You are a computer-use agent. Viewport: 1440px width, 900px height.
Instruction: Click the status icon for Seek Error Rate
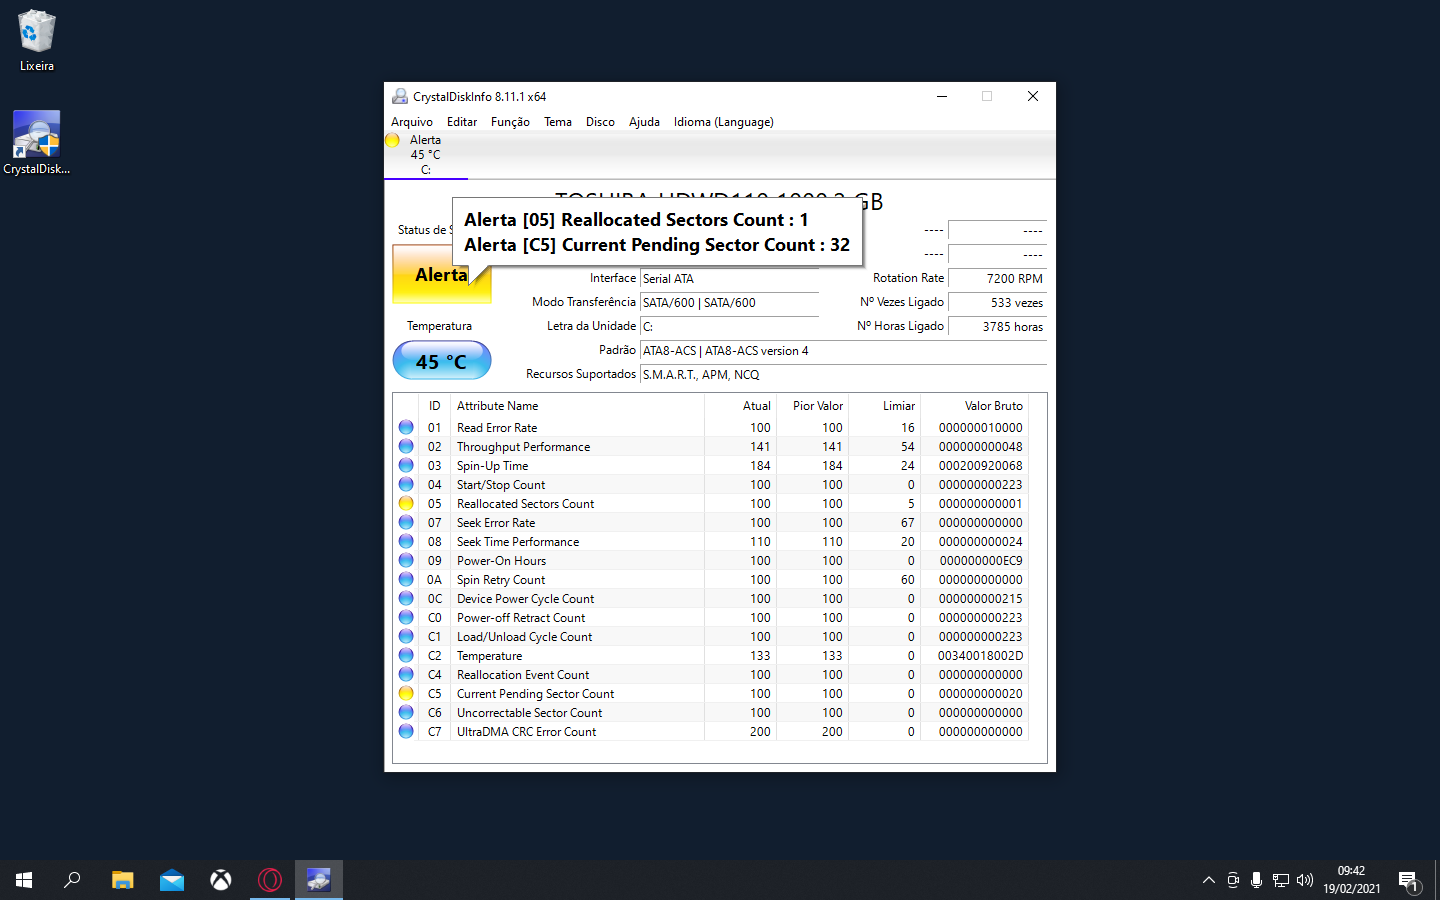tap(406, 522)
